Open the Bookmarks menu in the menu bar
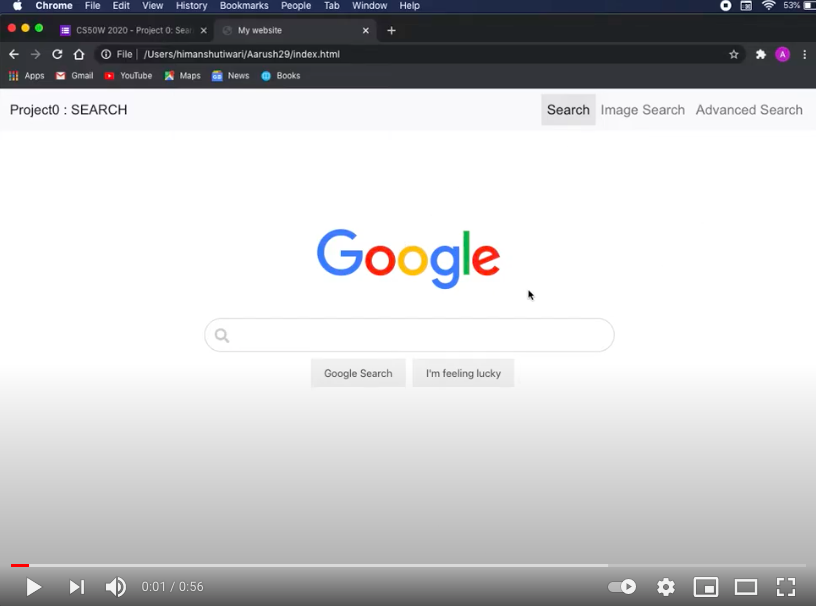Screen dimensions: 816x606 point(244,6)
